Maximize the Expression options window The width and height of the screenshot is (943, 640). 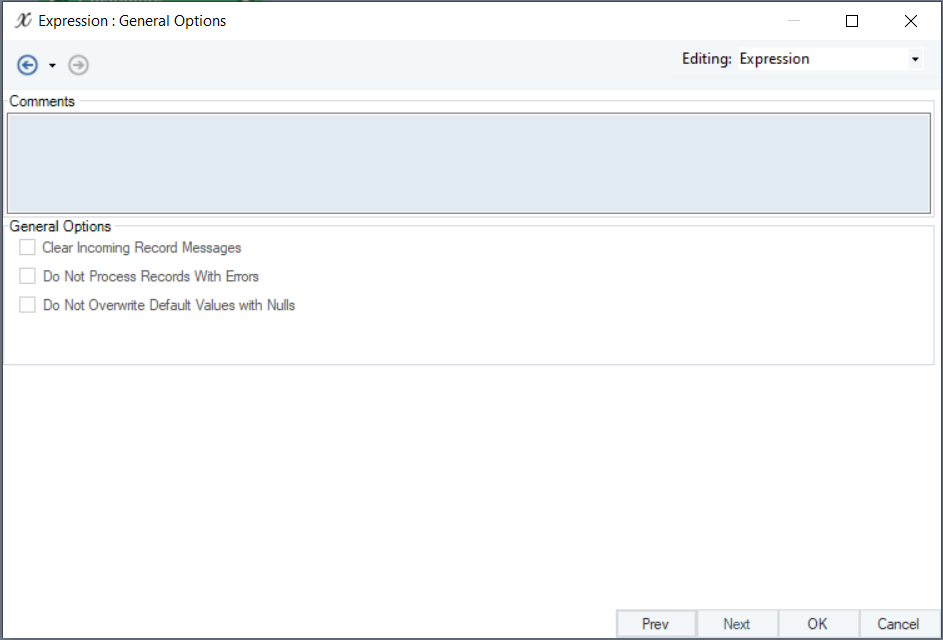point(852,21)
